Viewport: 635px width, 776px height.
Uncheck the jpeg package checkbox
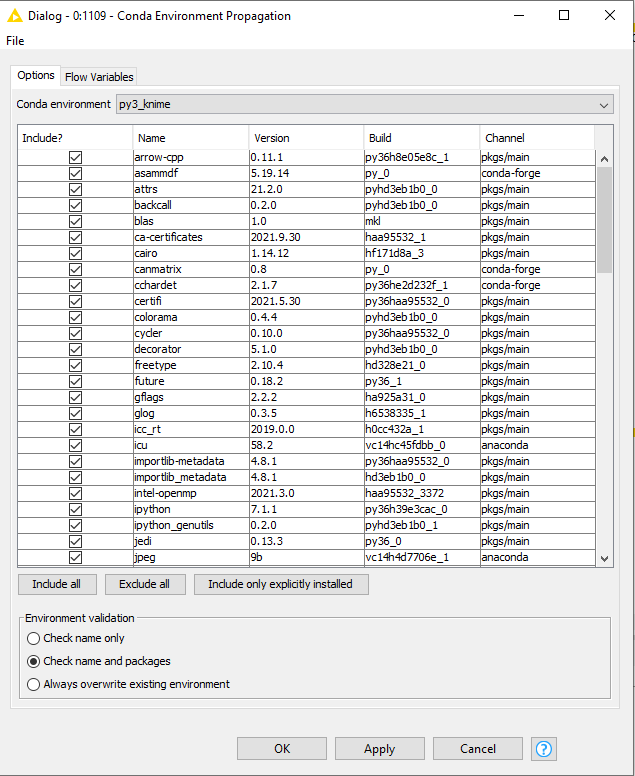click(75, 557)
